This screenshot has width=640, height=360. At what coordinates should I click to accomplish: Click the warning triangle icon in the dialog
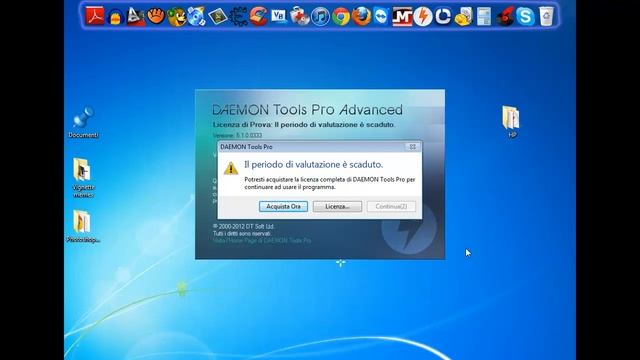(x=231, y=168)
